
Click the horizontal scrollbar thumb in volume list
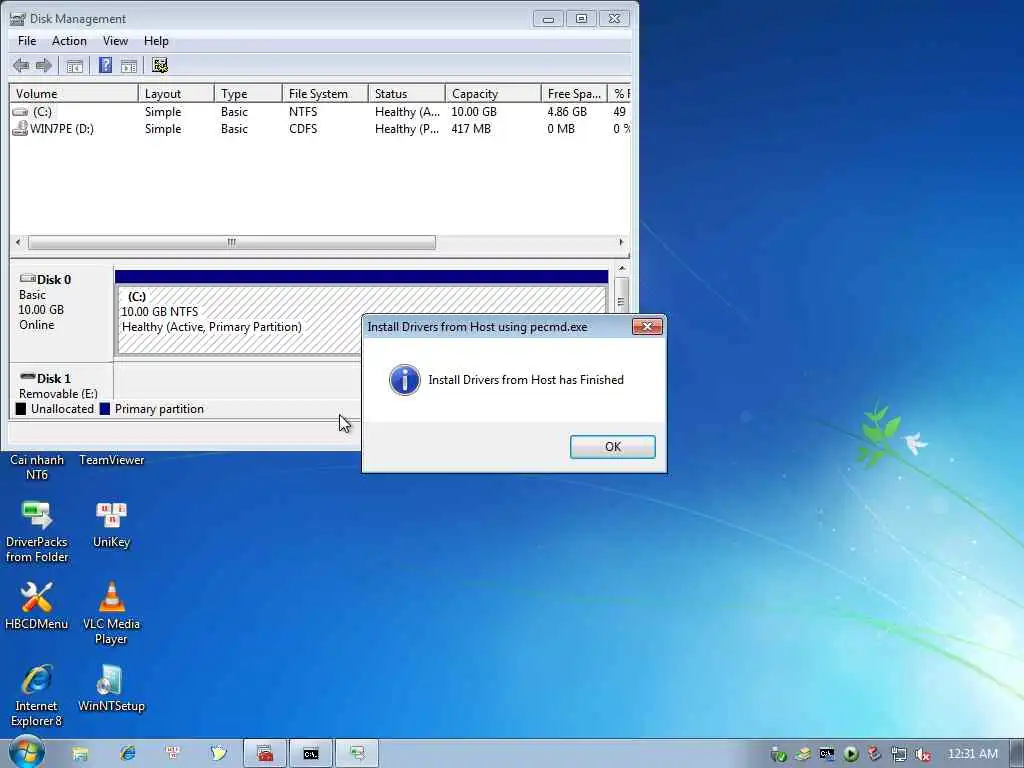(232, 242)
